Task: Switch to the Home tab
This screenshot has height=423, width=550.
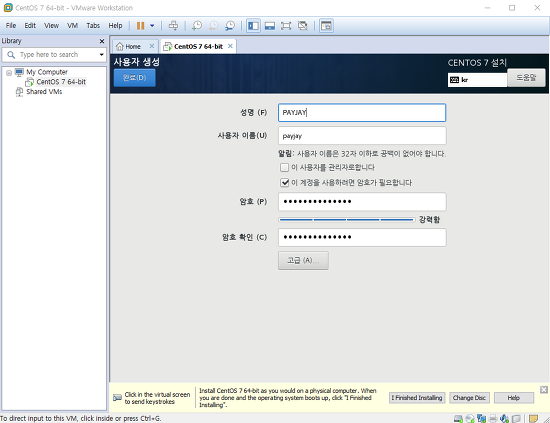Action: pos(133,46)
